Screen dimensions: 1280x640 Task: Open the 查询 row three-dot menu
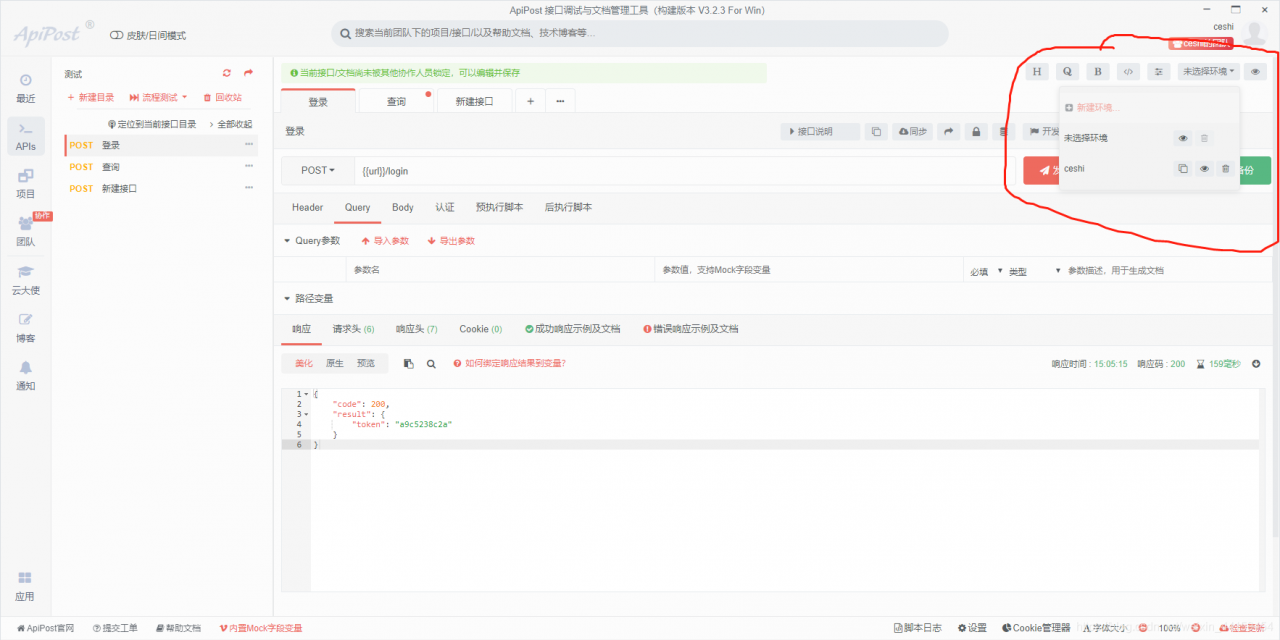(x=249, y=167)
